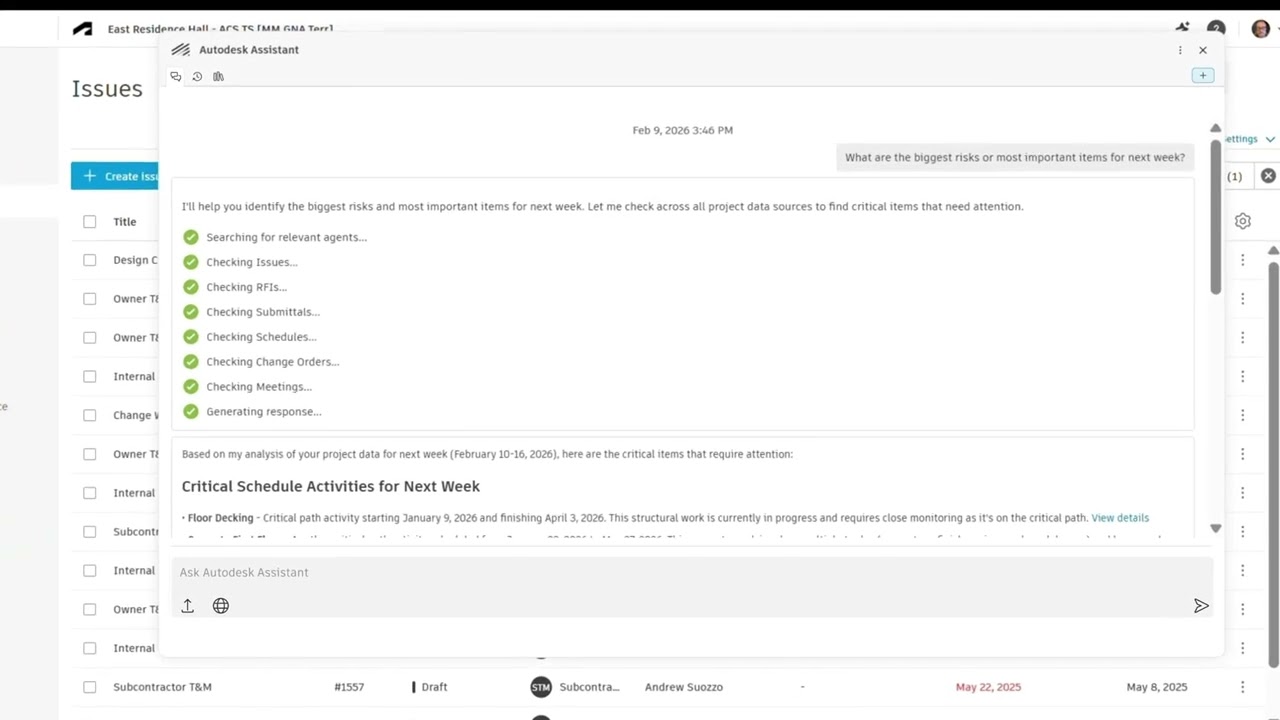Open the table column settings gear
Image resolution: width=1280 pixels, height=720 pixels.
(1243, 221)
